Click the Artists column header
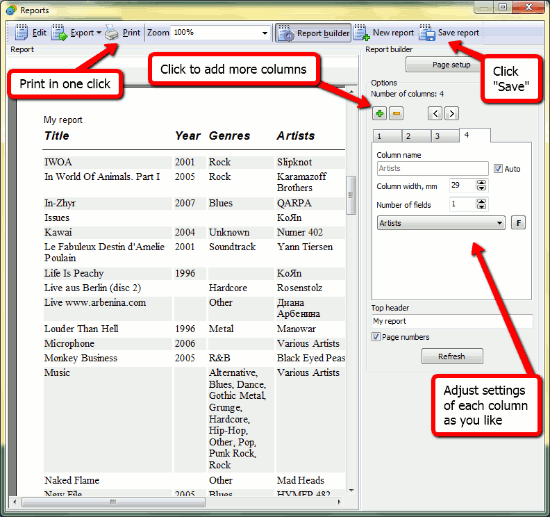Image resolution: width=550 pixels, height=517 pixels. point(296,136)
